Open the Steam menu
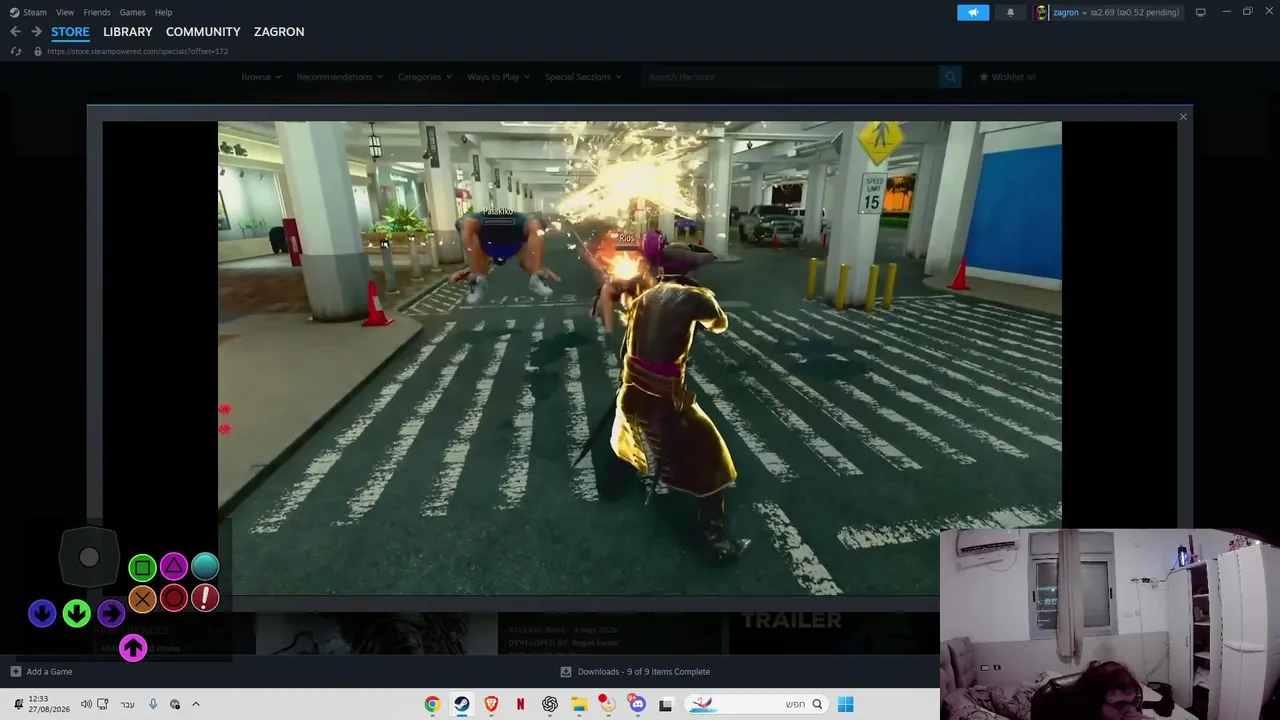 click(x=35, y=12)
